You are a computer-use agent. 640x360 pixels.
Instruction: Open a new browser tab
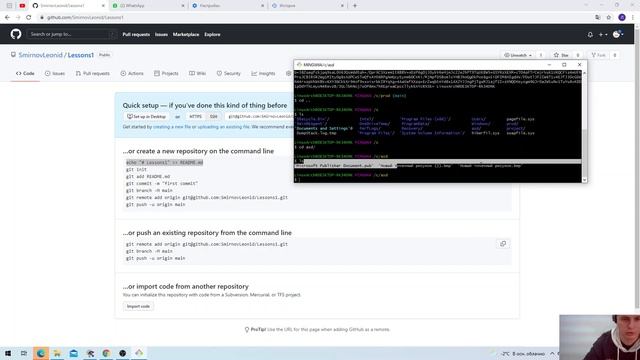coord(355,6)
